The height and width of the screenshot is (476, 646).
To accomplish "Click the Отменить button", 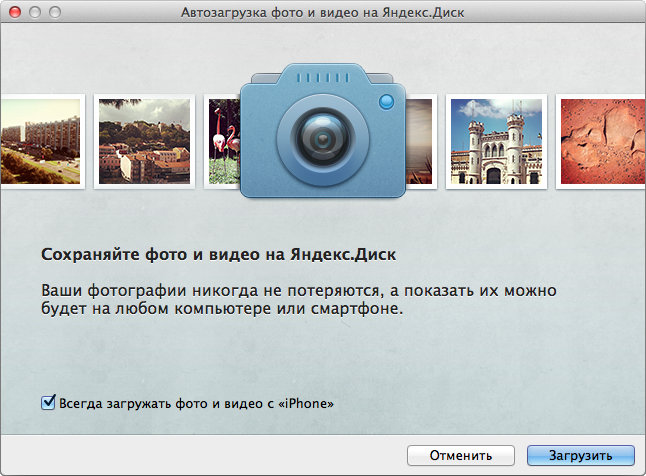I will pyautogui.click(x=461, y=455).
